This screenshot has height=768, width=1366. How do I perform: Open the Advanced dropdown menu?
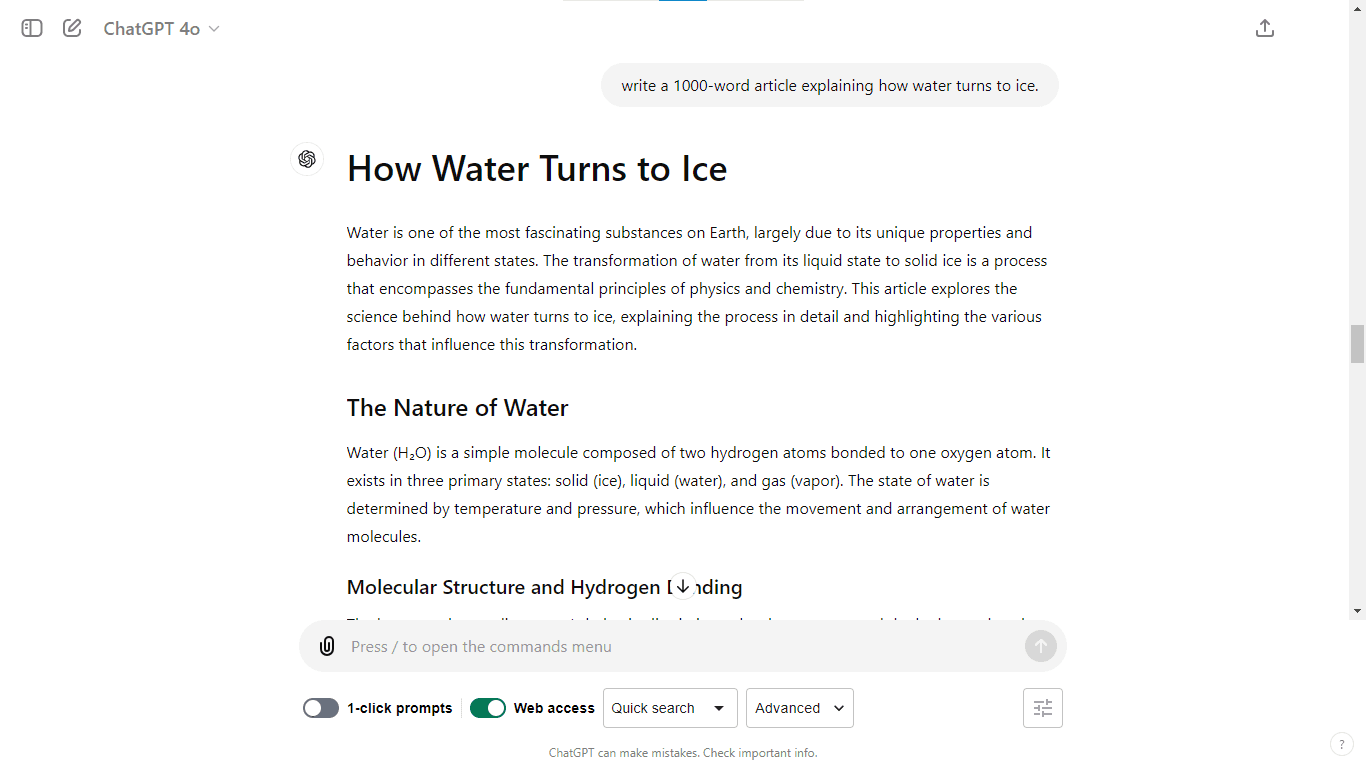point(800,708)
